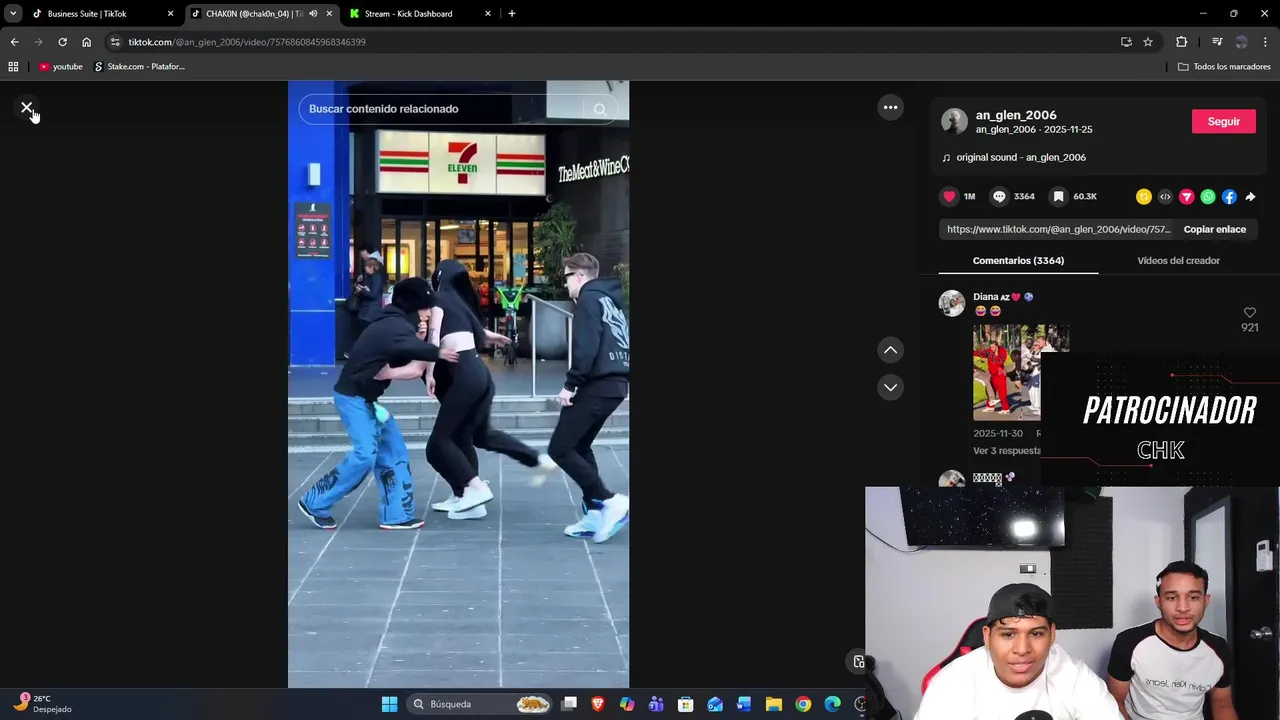The height and width of the screenshot is (720, 1280).
Task: Open Google Chrome from taskbar
Action: [803, 704]
